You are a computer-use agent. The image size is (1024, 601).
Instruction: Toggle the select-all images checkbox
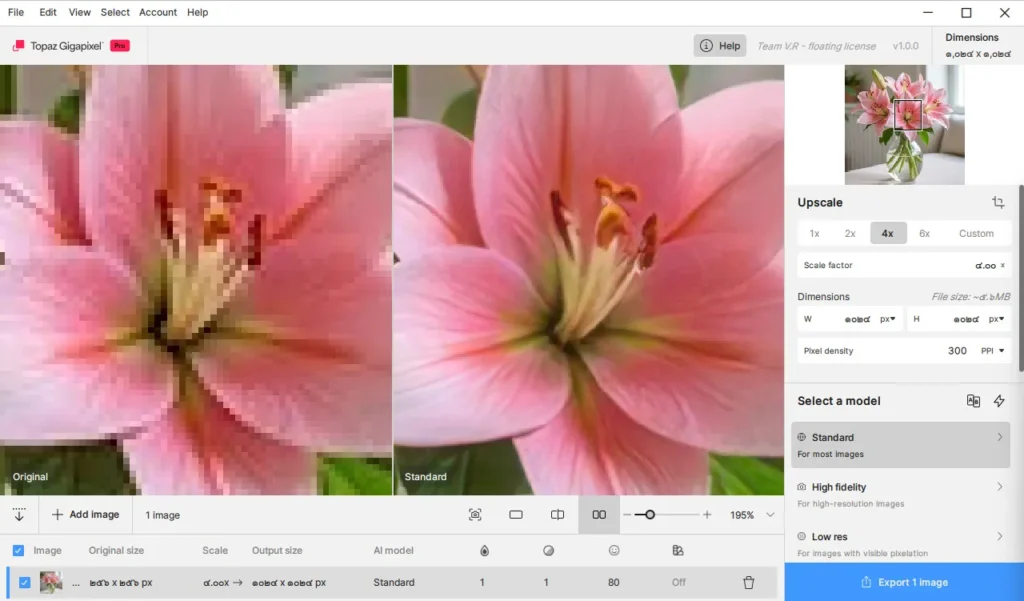pos(18,550)
